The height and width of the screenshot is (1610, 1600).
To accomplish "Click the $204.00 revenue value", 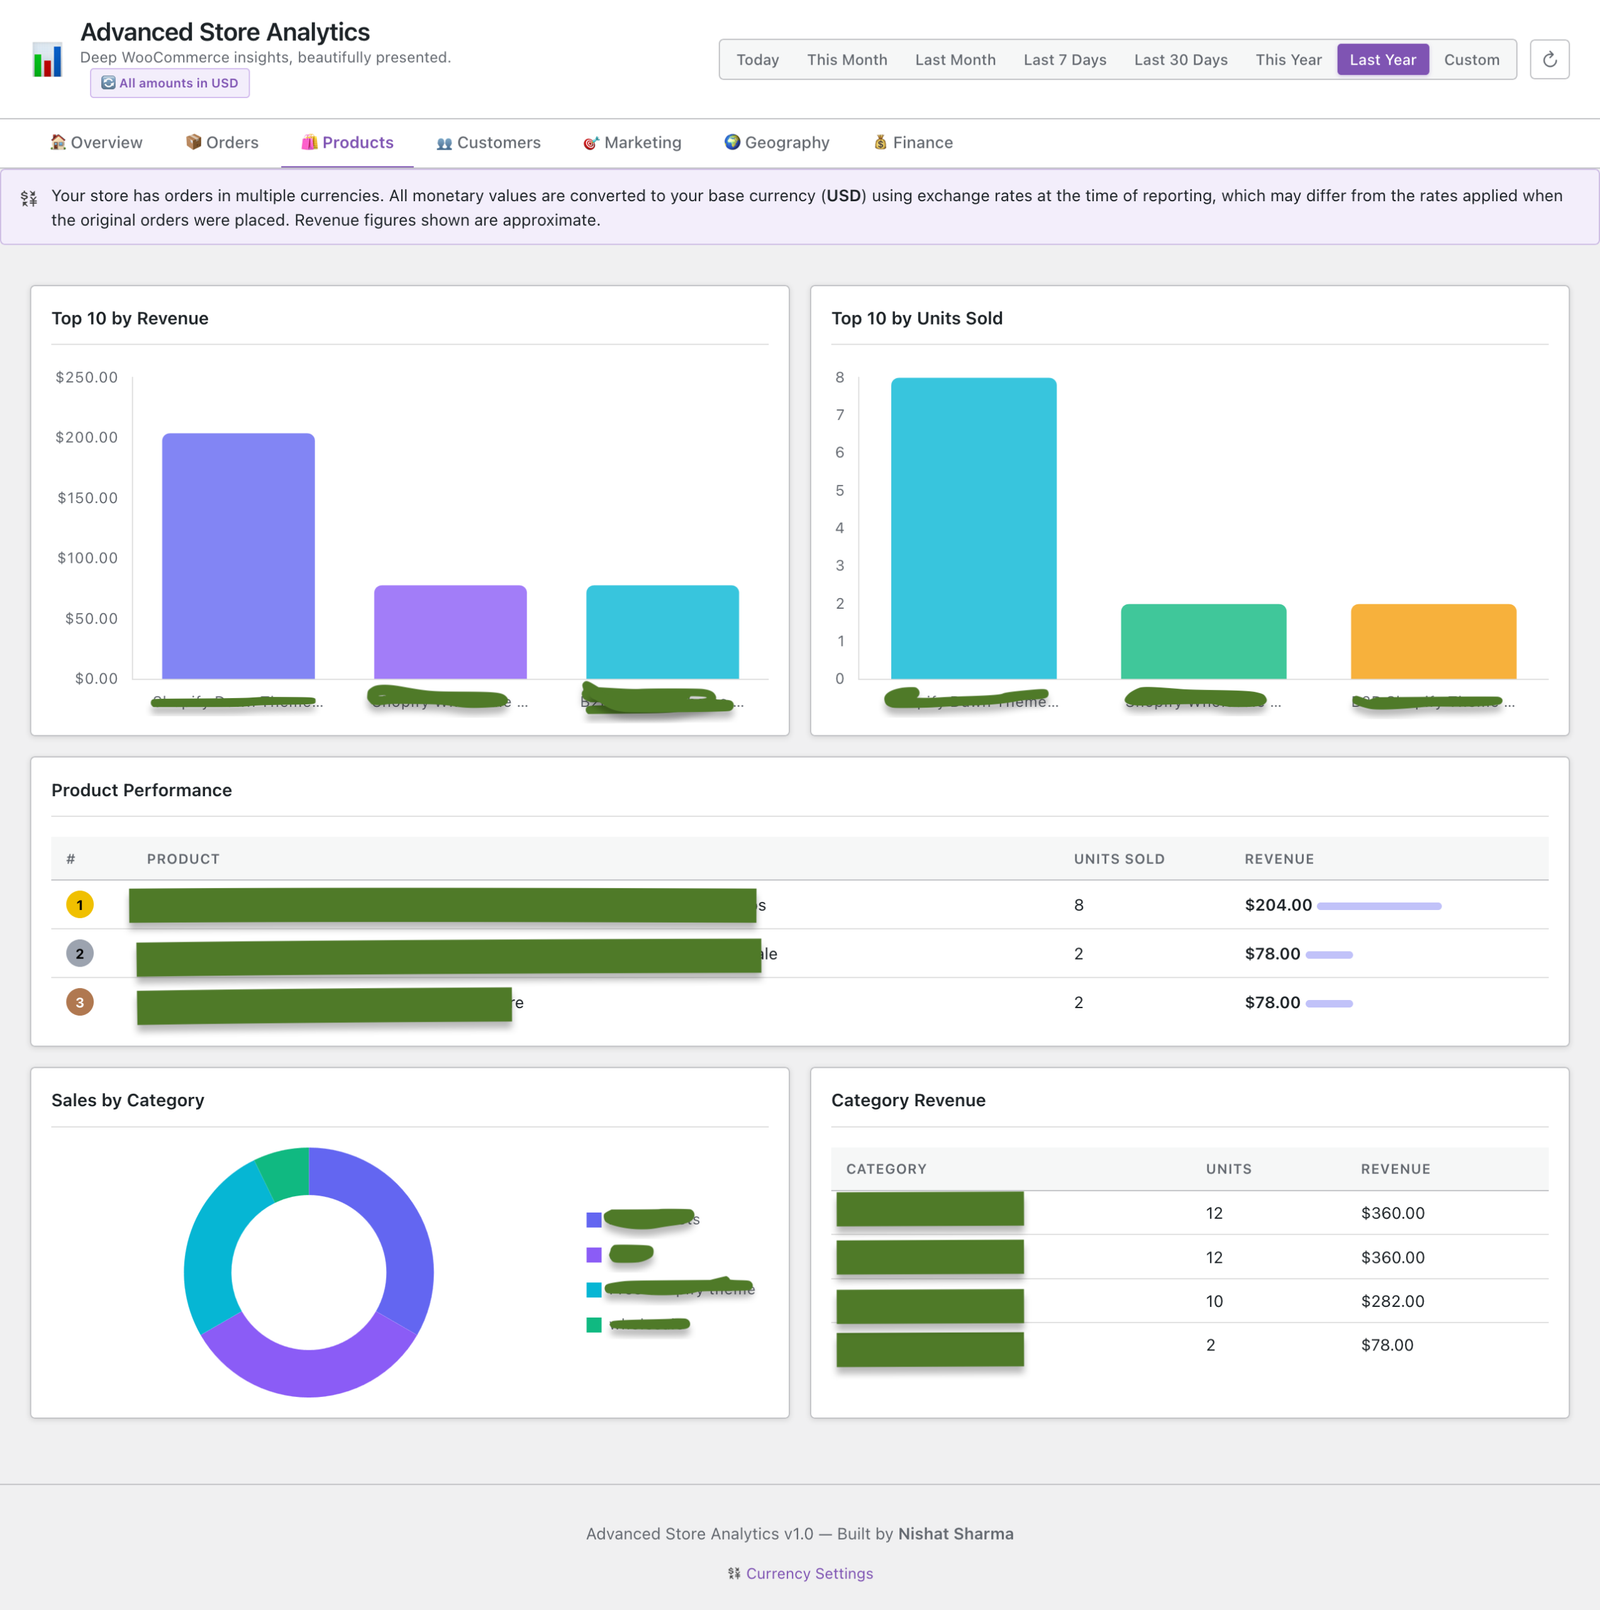I will (1278, 905).
